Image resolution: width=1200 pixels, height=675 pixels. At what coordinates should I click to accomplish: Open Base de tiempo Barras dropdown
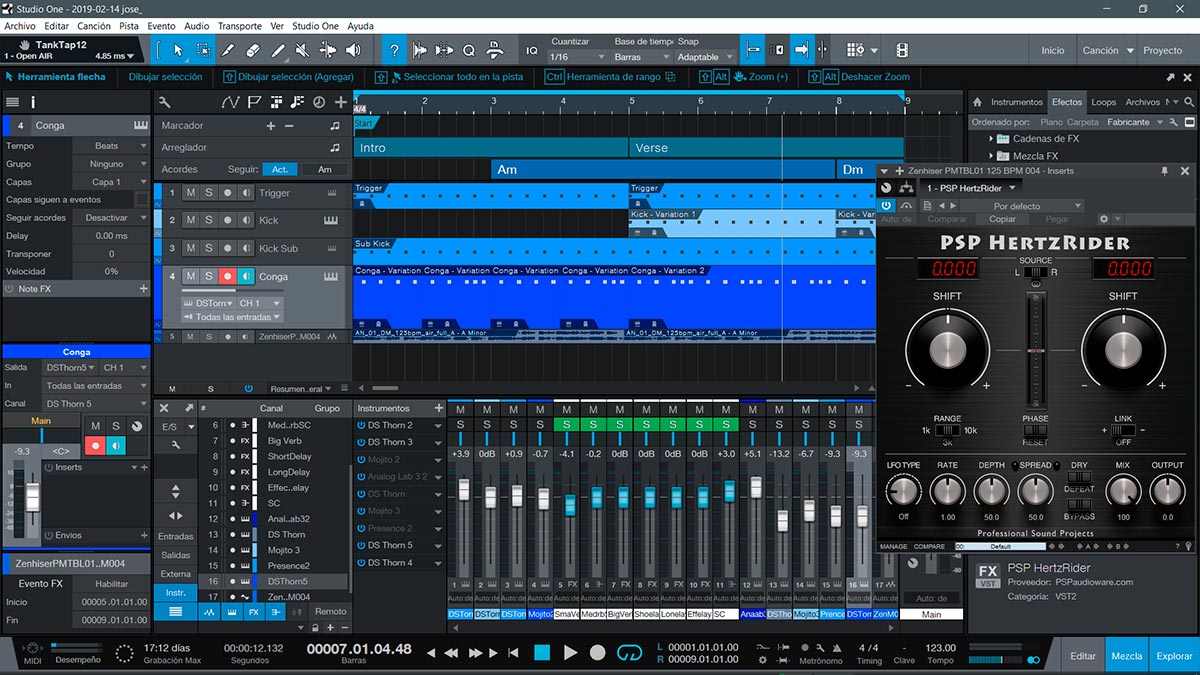[643, 57]
